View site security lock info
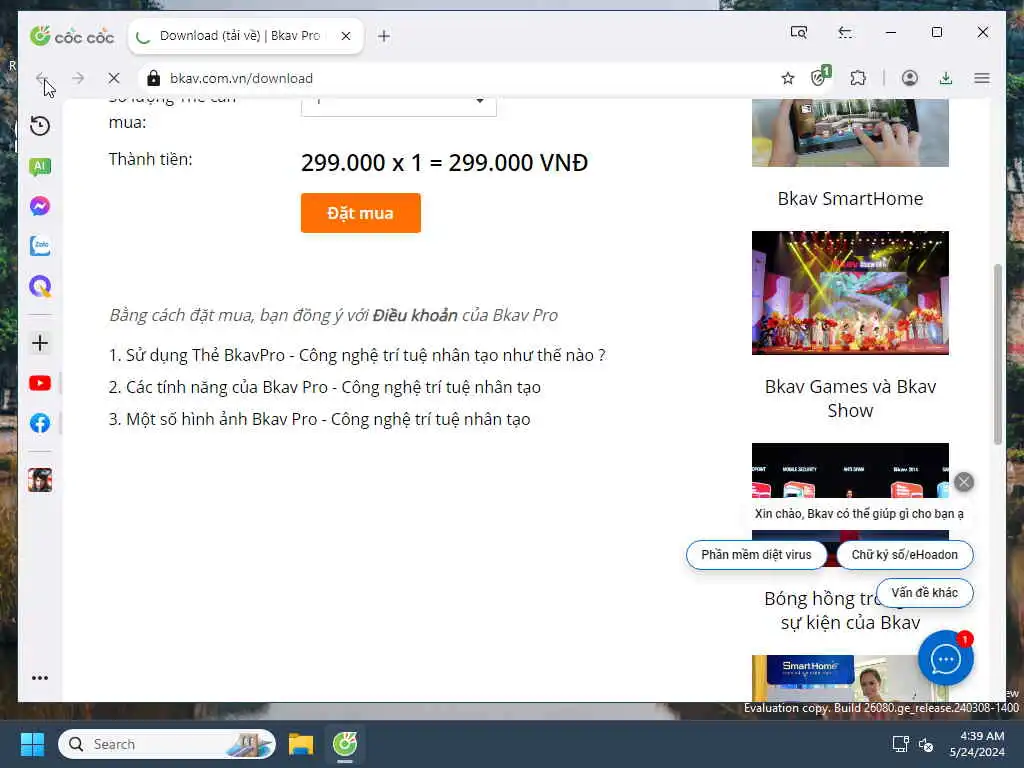The width and height of the screenshot is (1024, 768). 153,78
